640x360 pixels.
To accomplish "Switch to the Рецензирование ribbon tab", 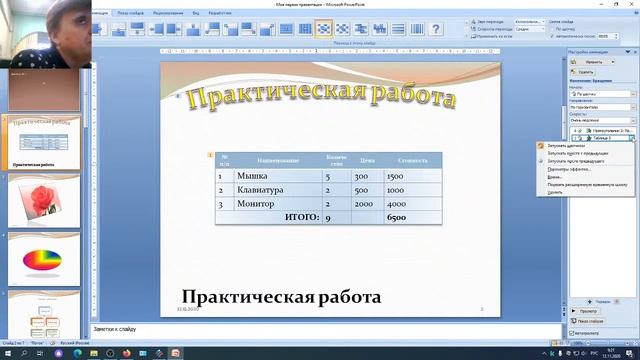I will (x=168, y=13).
